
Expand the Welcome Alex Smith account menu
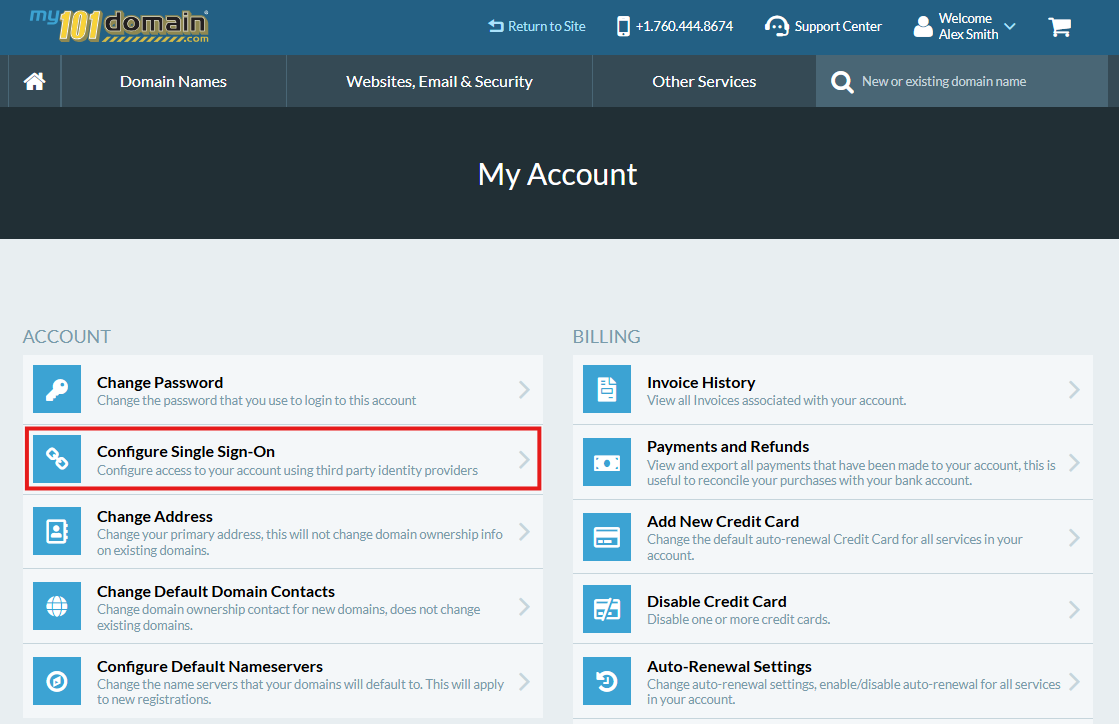(x=962, y=26)
